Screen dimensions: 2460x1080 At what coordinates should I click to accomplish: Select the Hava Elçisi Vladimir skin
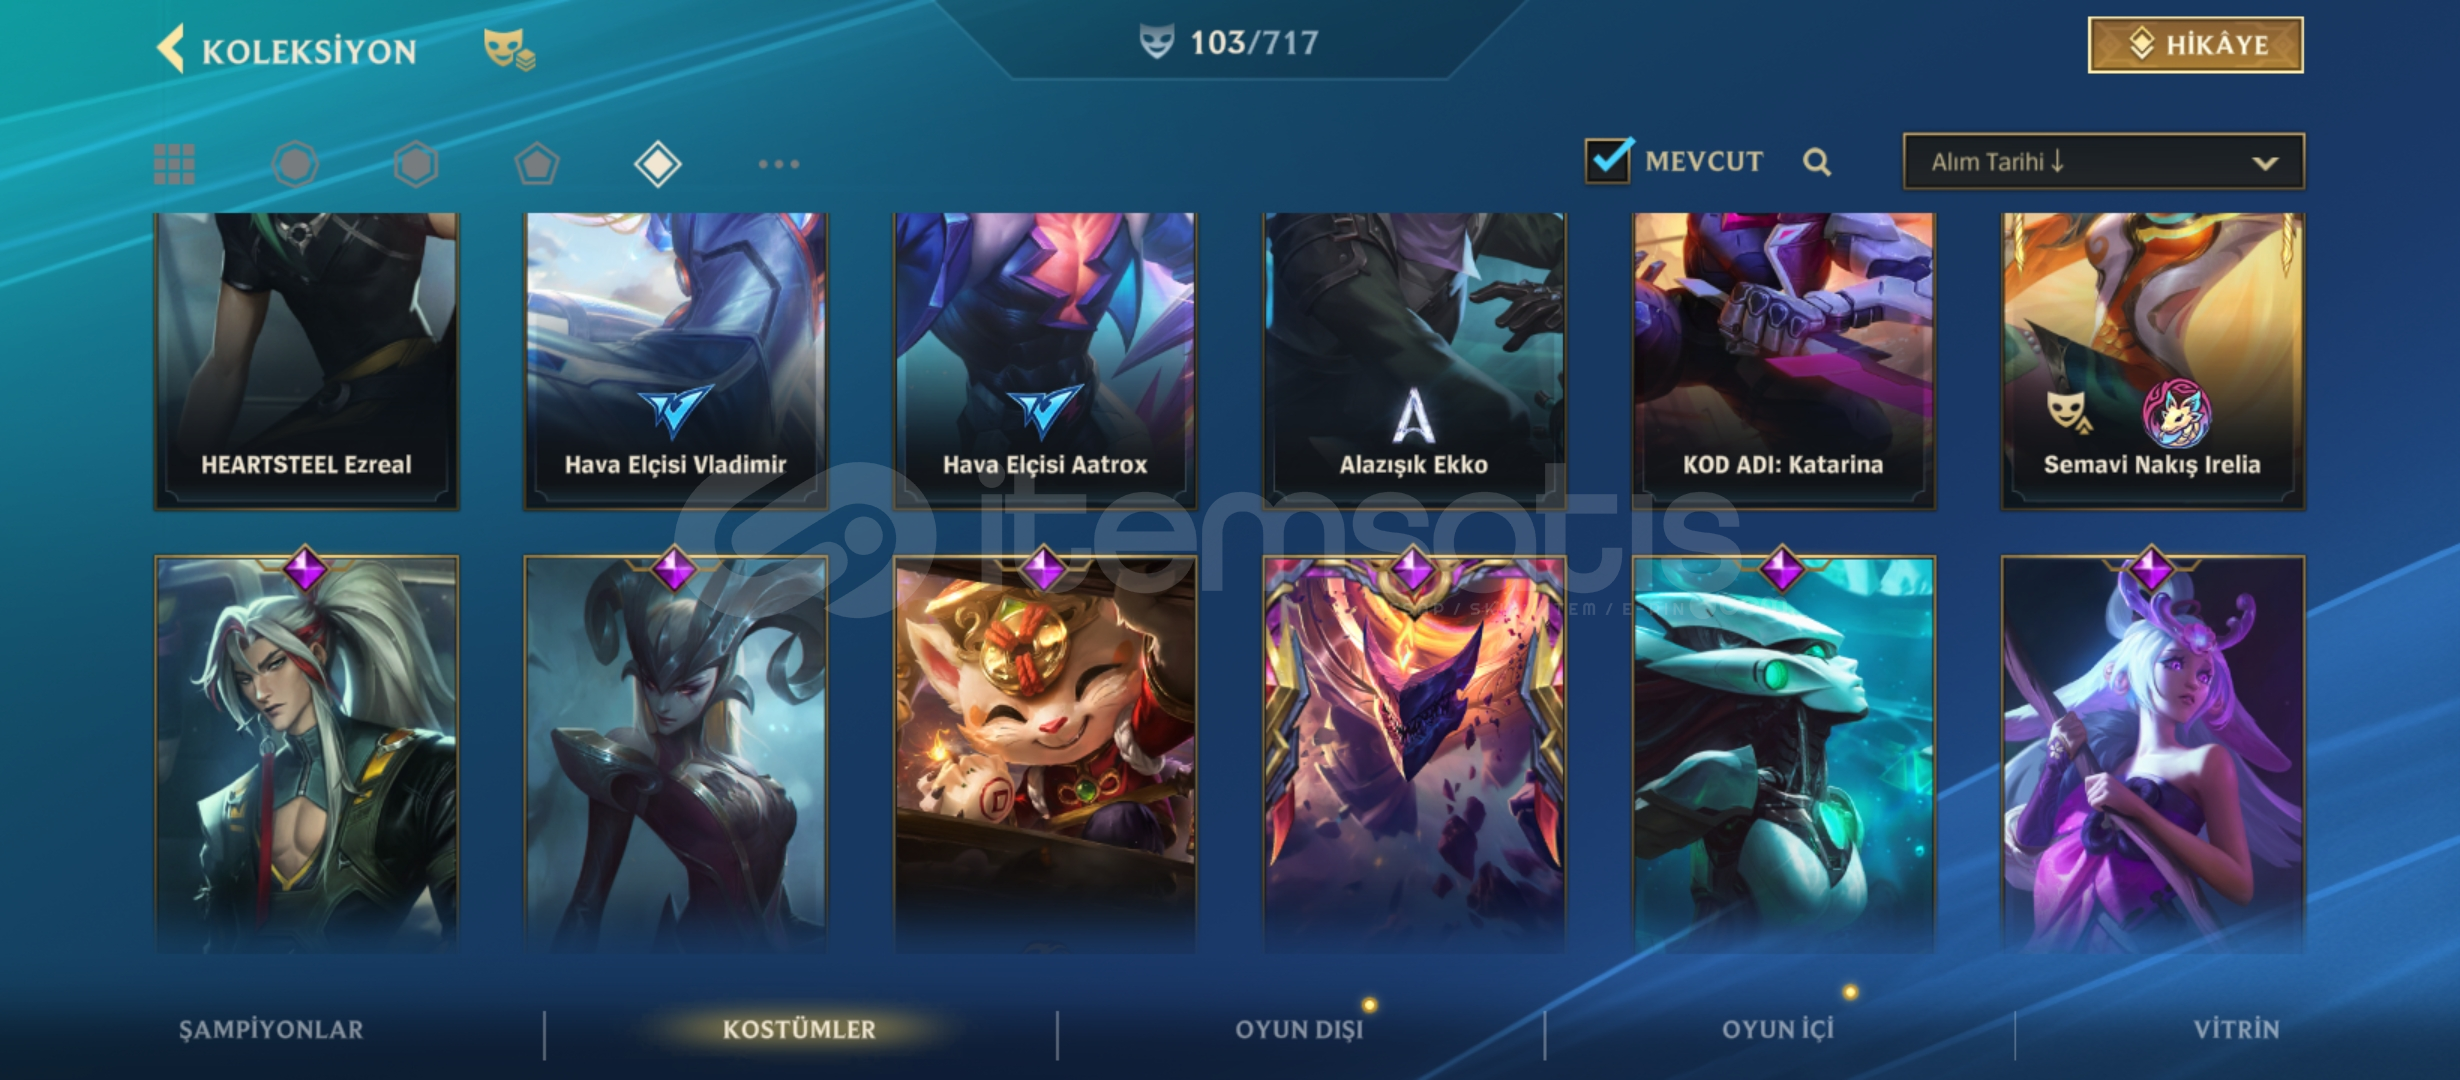point(676,361)
